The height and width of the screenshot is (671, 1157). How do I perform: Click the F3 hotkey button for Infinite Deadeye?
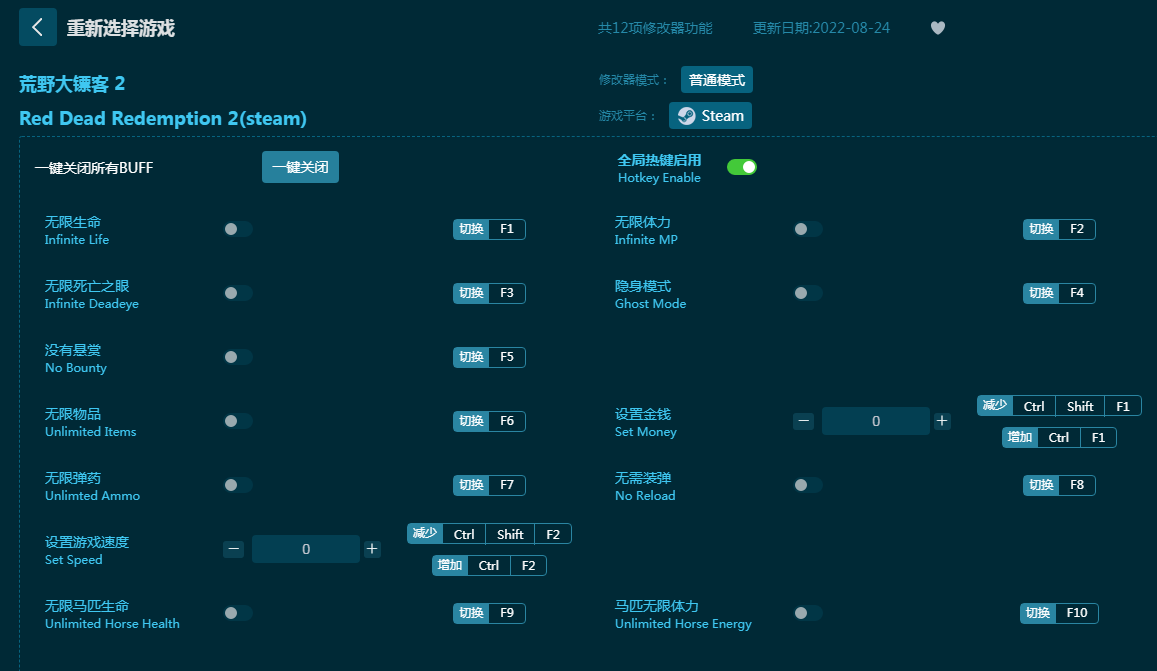[489, 293]
